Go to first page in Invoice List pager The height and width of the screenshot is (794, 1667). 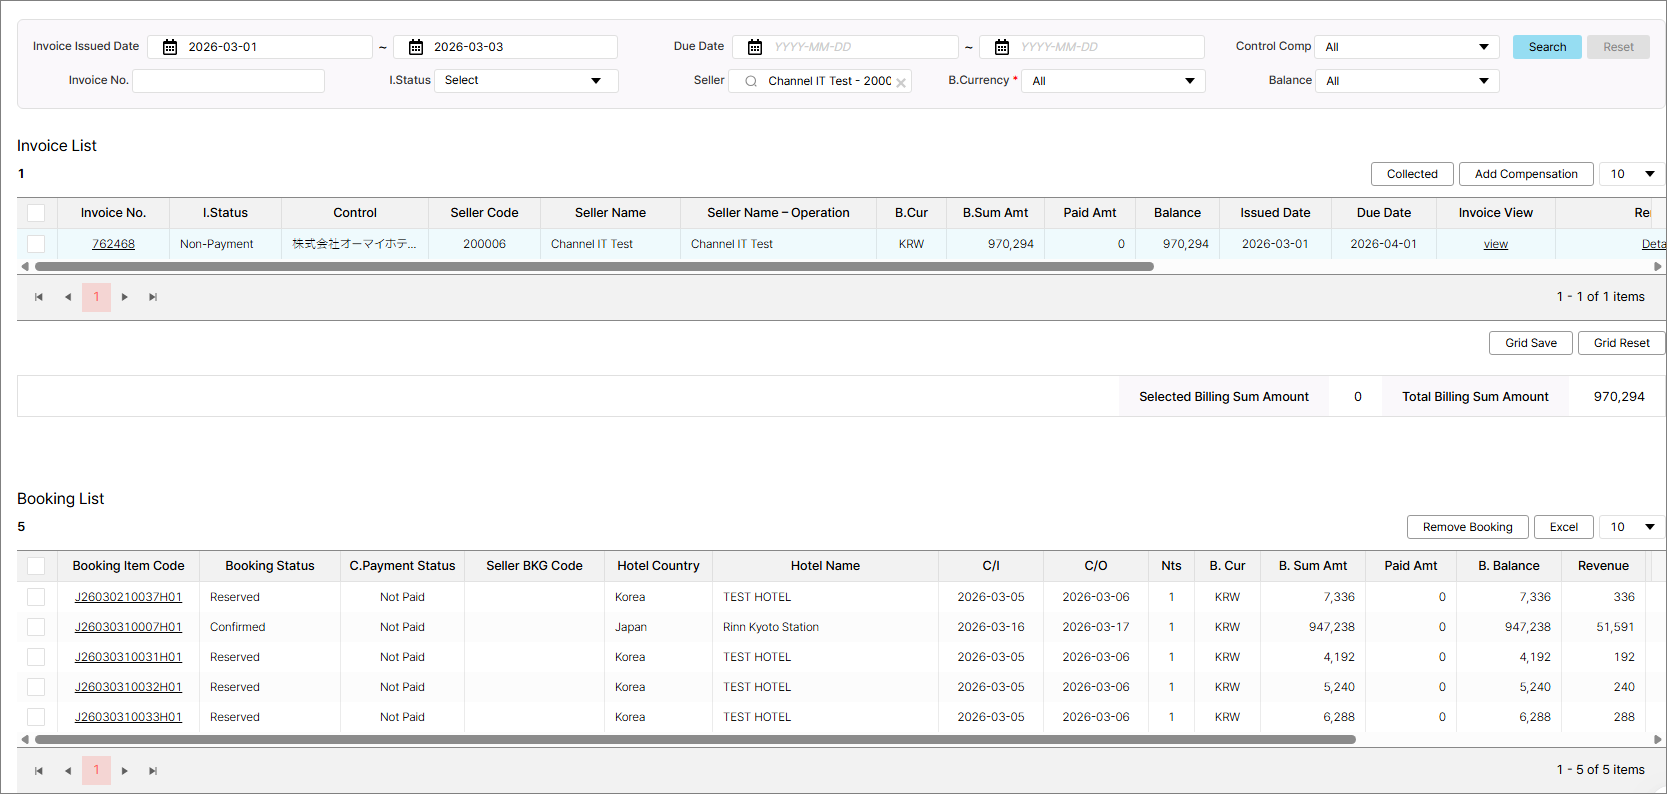point(39,297)
